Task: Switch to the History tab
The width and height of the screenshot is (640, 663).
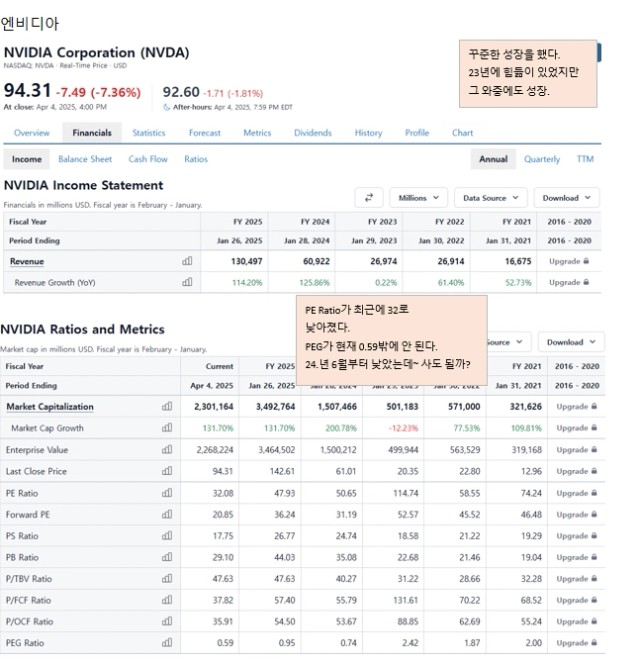Action: pyautogui.click(x=368, y=133)
